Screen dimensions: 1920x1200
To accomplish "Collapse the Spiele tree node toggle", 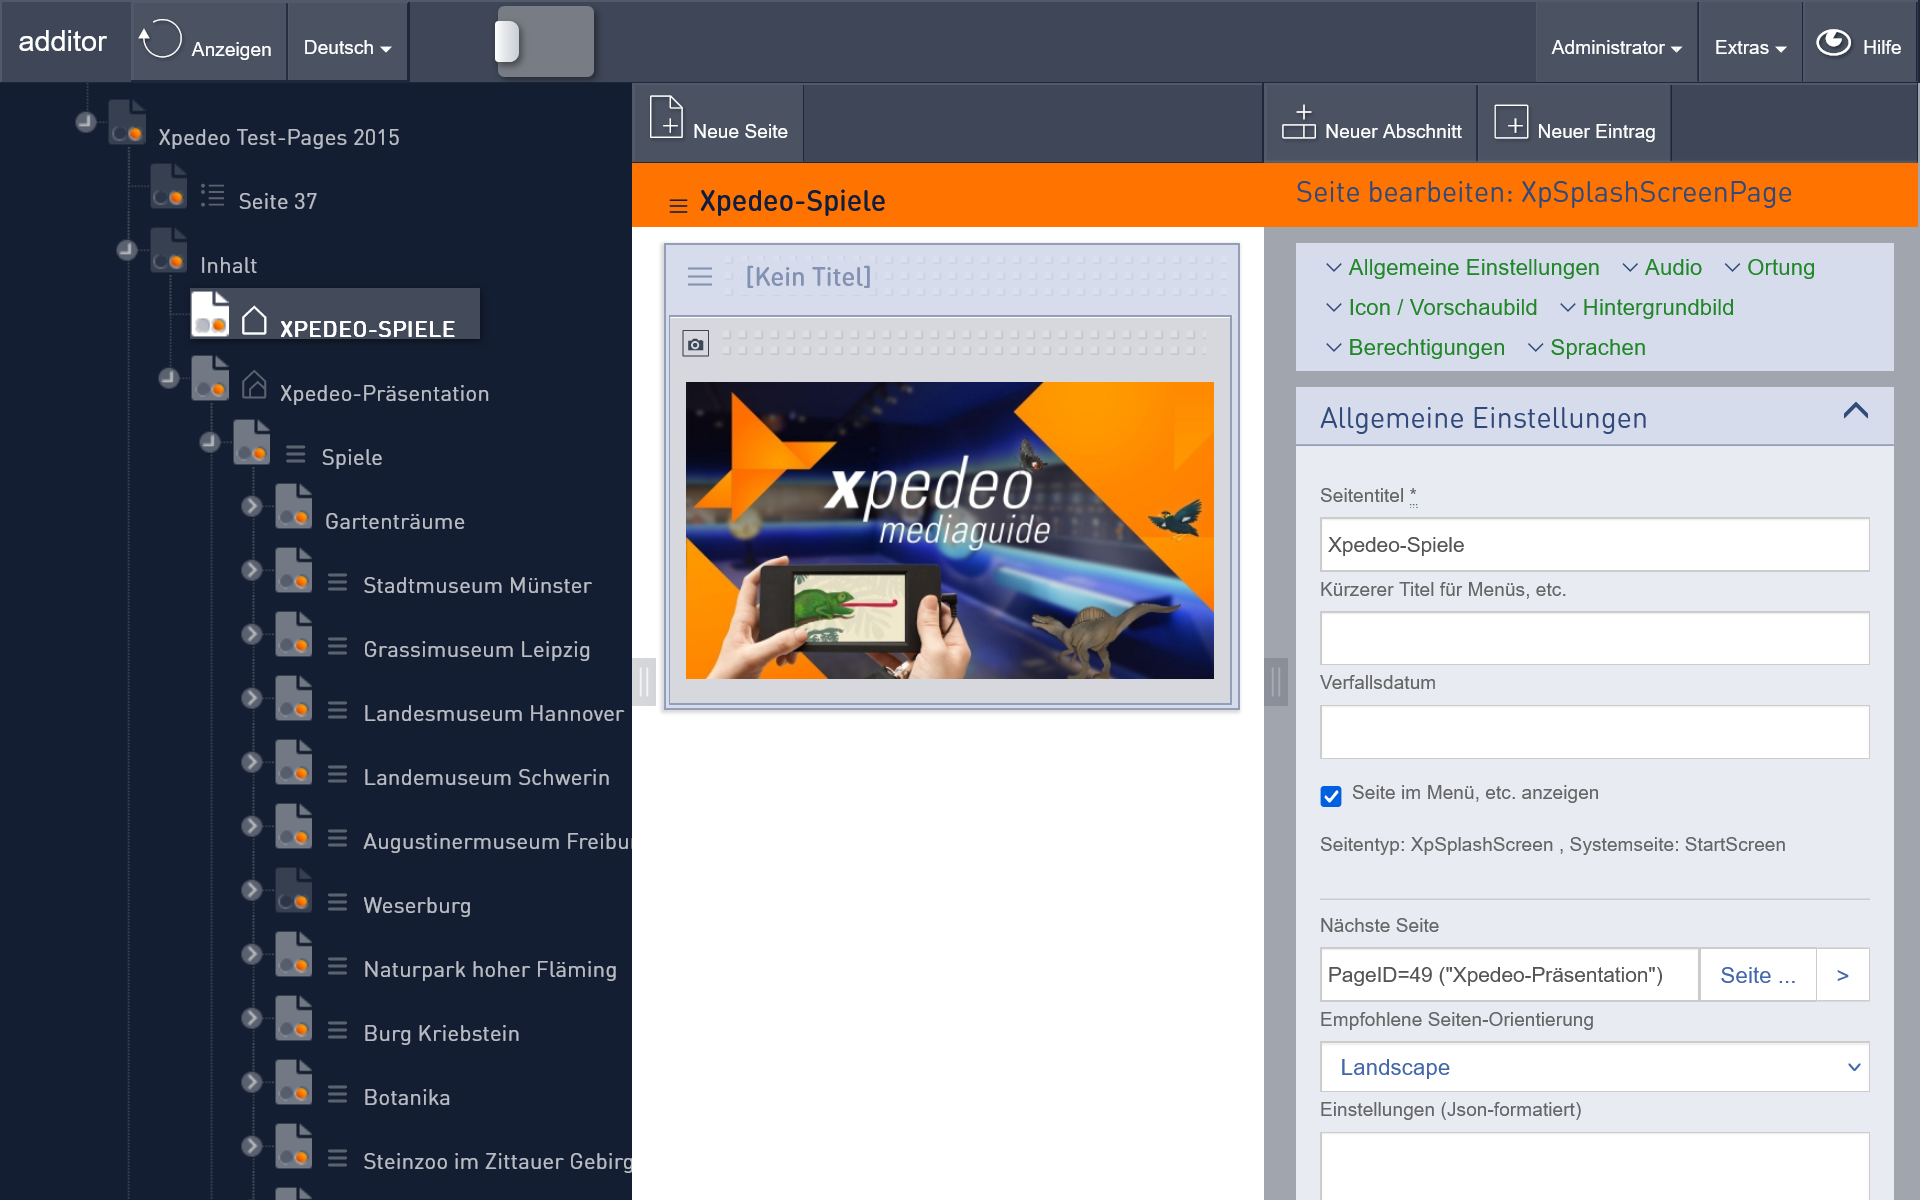I will pos(209,441).
